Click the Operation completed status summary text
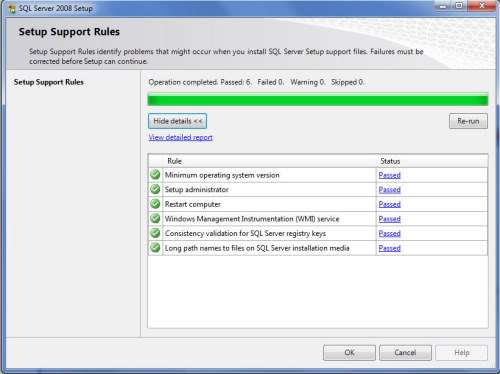This screenshot has height=374, width=500. (256, 82)
